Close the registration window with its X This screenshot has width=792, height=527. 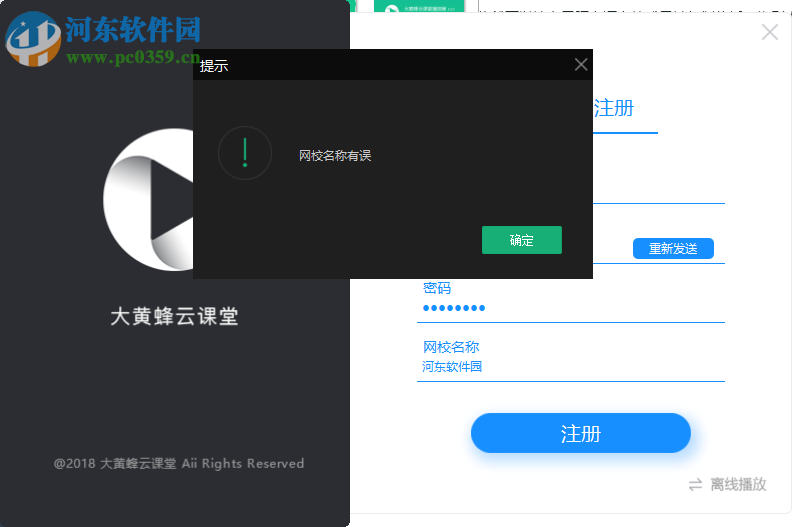pyautogui.click(x=769, y=32)
